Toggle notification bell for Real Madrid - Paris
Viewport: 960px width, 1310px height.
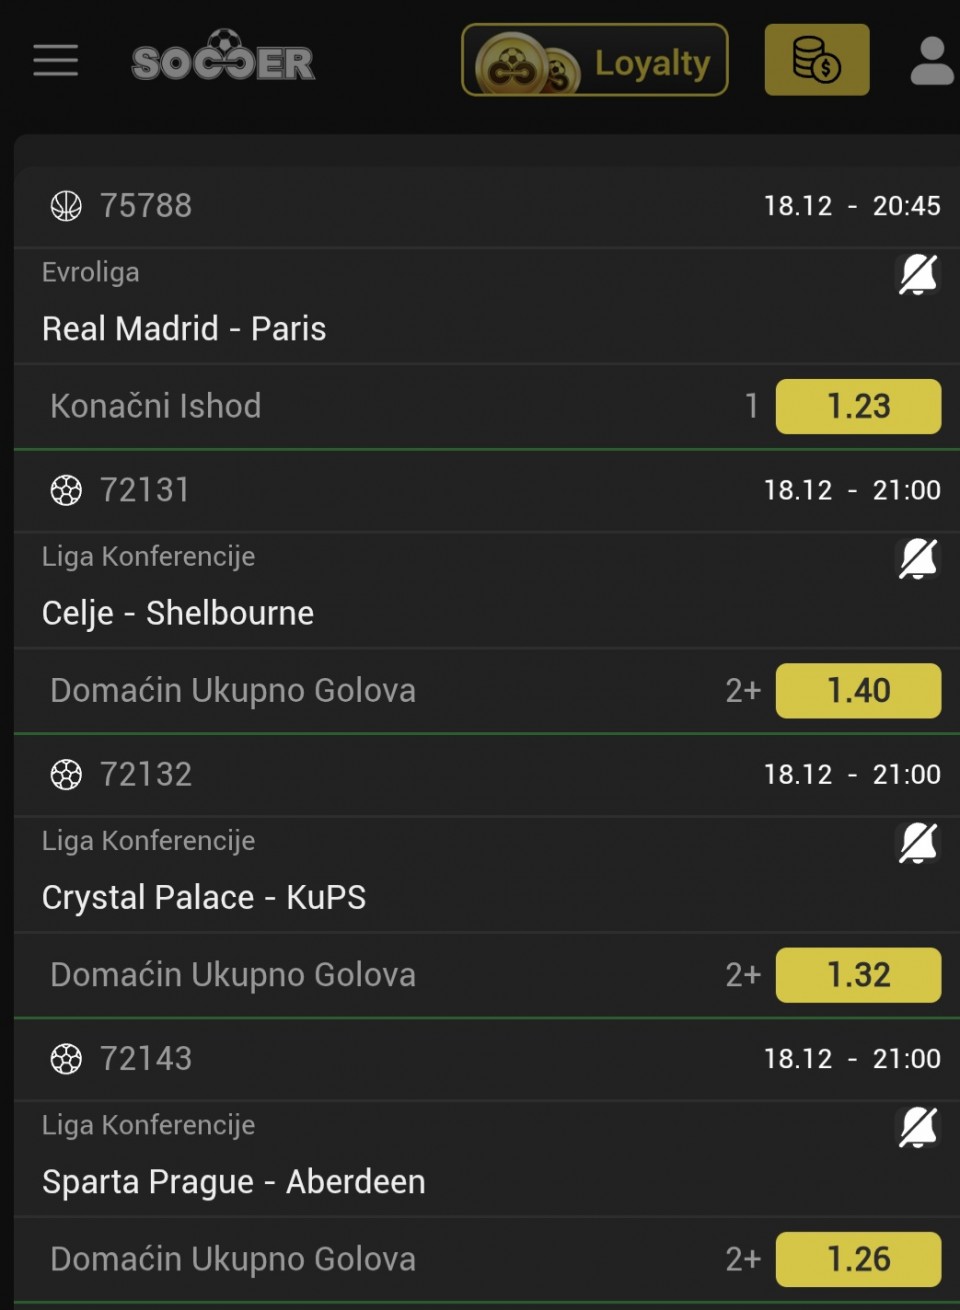click(917, 274)
